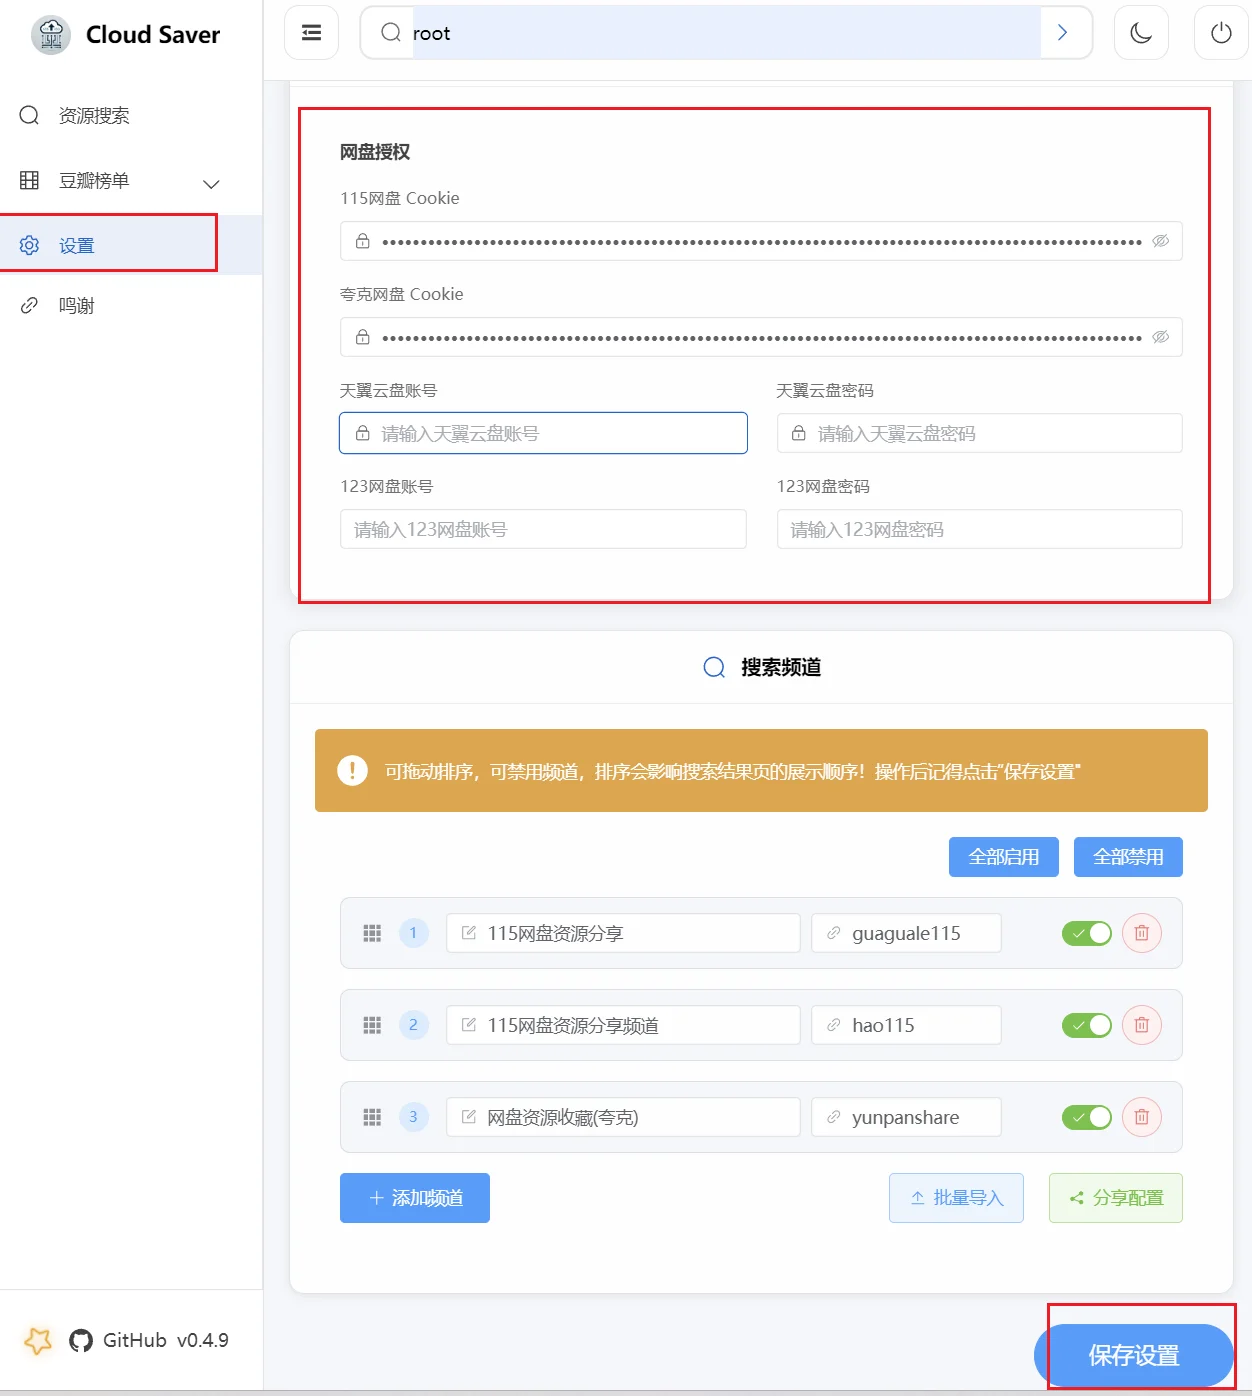Image resolution: width=1252 pixels, height=1396 pixels.
Task: Click the search magnifier icon in top bar
Action: pos(391,33)
